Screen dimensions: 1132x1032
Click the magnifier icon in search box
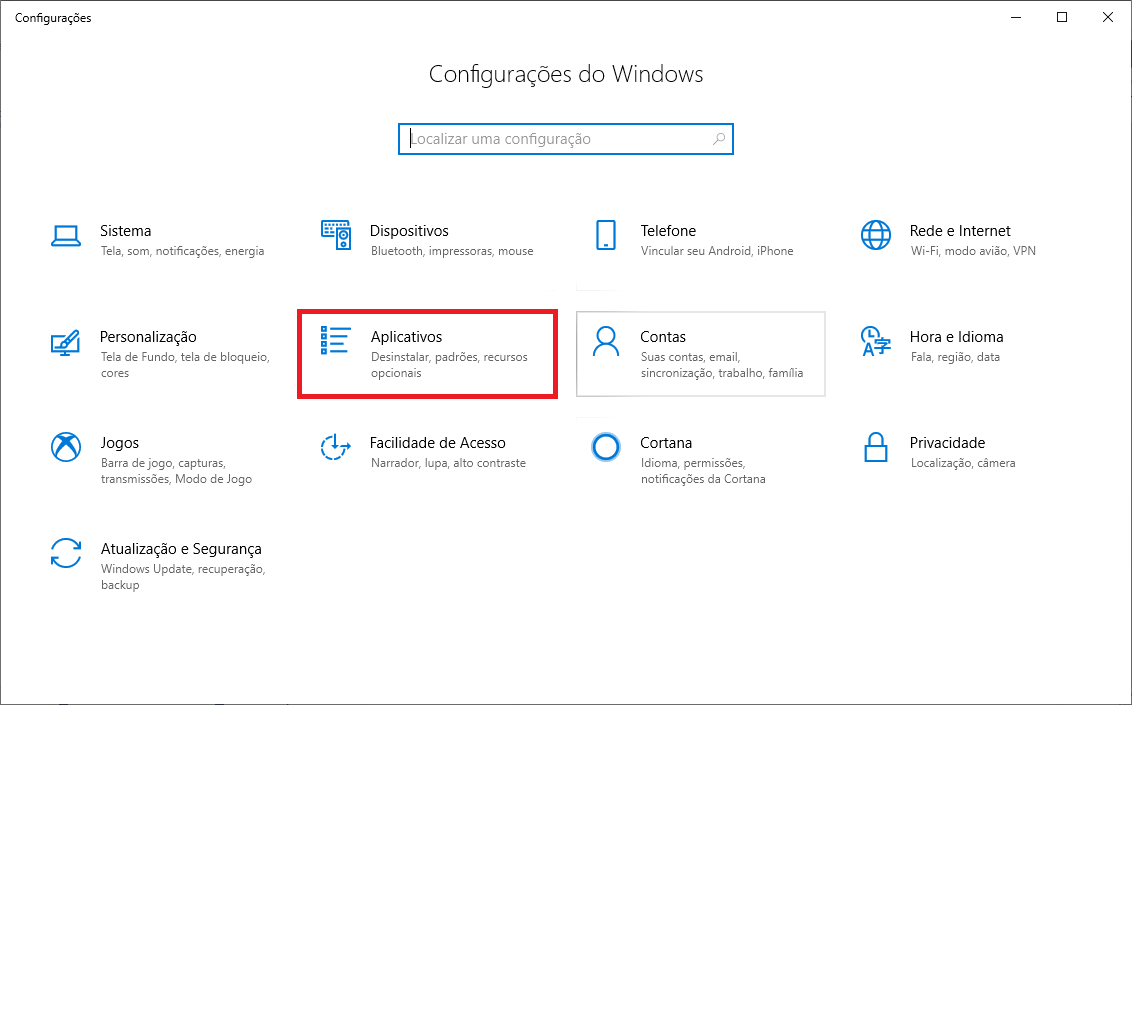click(719, 139)
